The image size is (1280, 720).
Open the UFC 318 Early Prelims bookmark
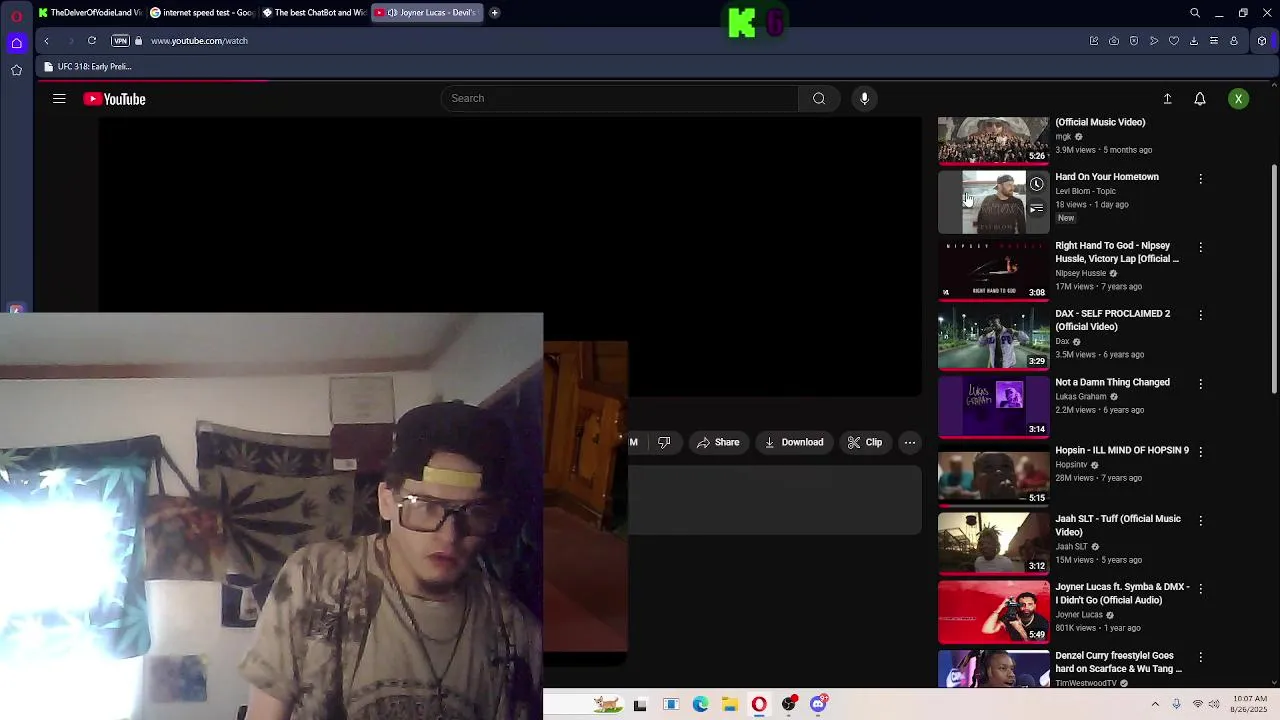coord(87,67)
